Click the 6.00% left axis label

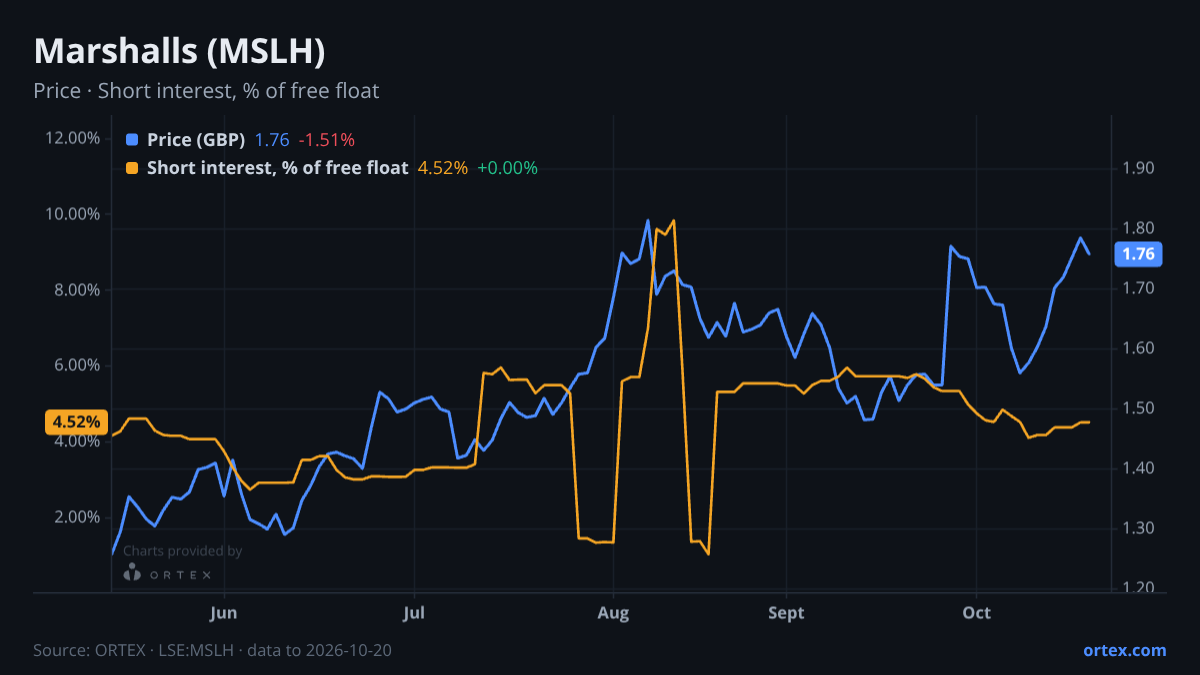[76, 365]
